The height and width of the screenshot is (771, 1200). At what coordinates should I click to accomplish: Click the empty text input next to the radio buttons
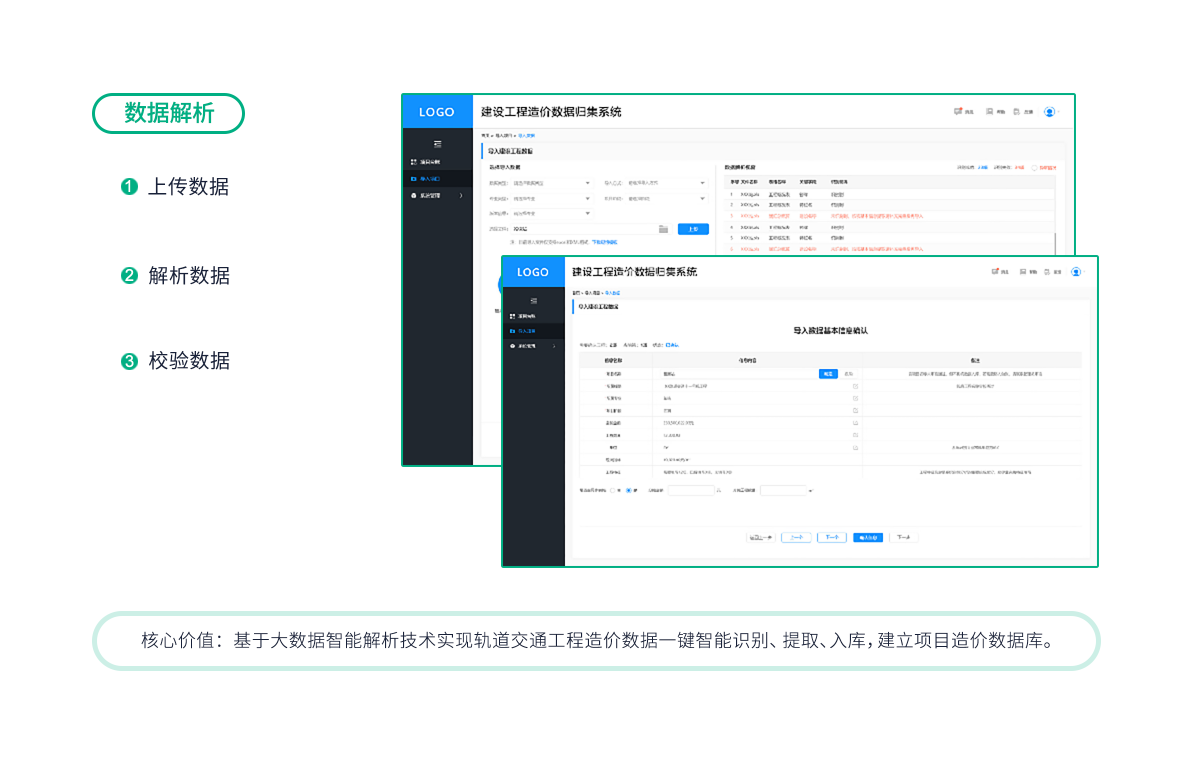tap(691, 490)
